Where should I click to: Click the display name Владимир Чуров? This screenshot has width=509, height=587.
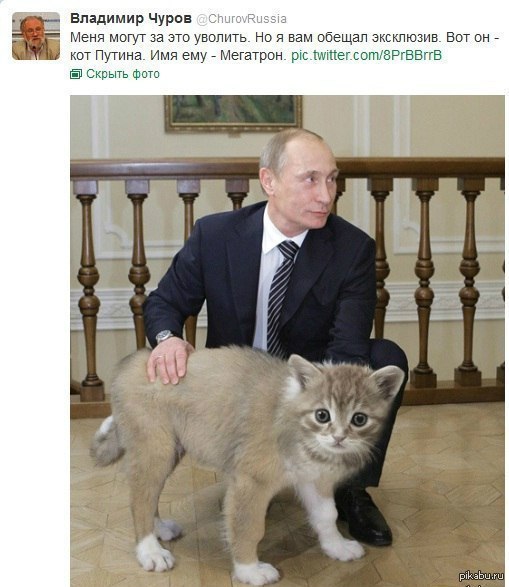[131, 18]
